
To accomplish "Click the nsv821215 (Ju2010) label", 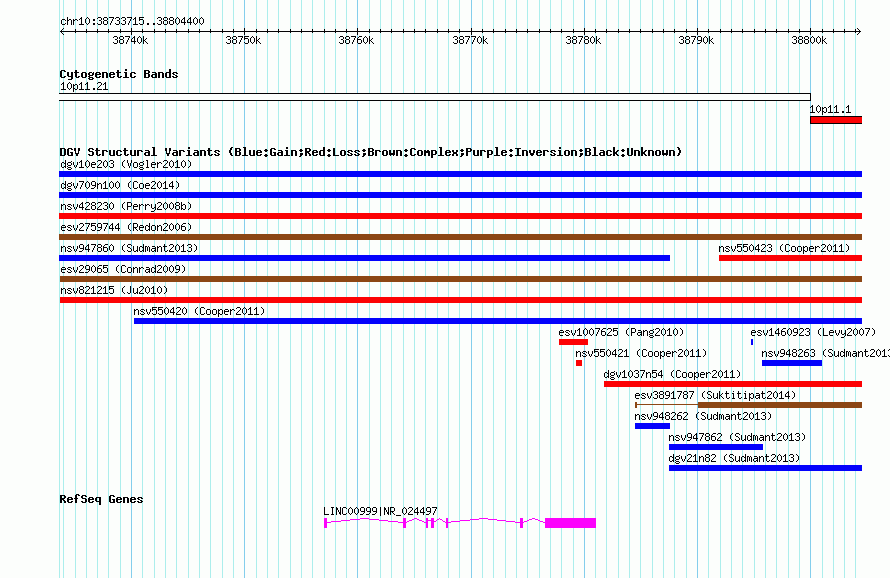I will (x=114, y=290).
